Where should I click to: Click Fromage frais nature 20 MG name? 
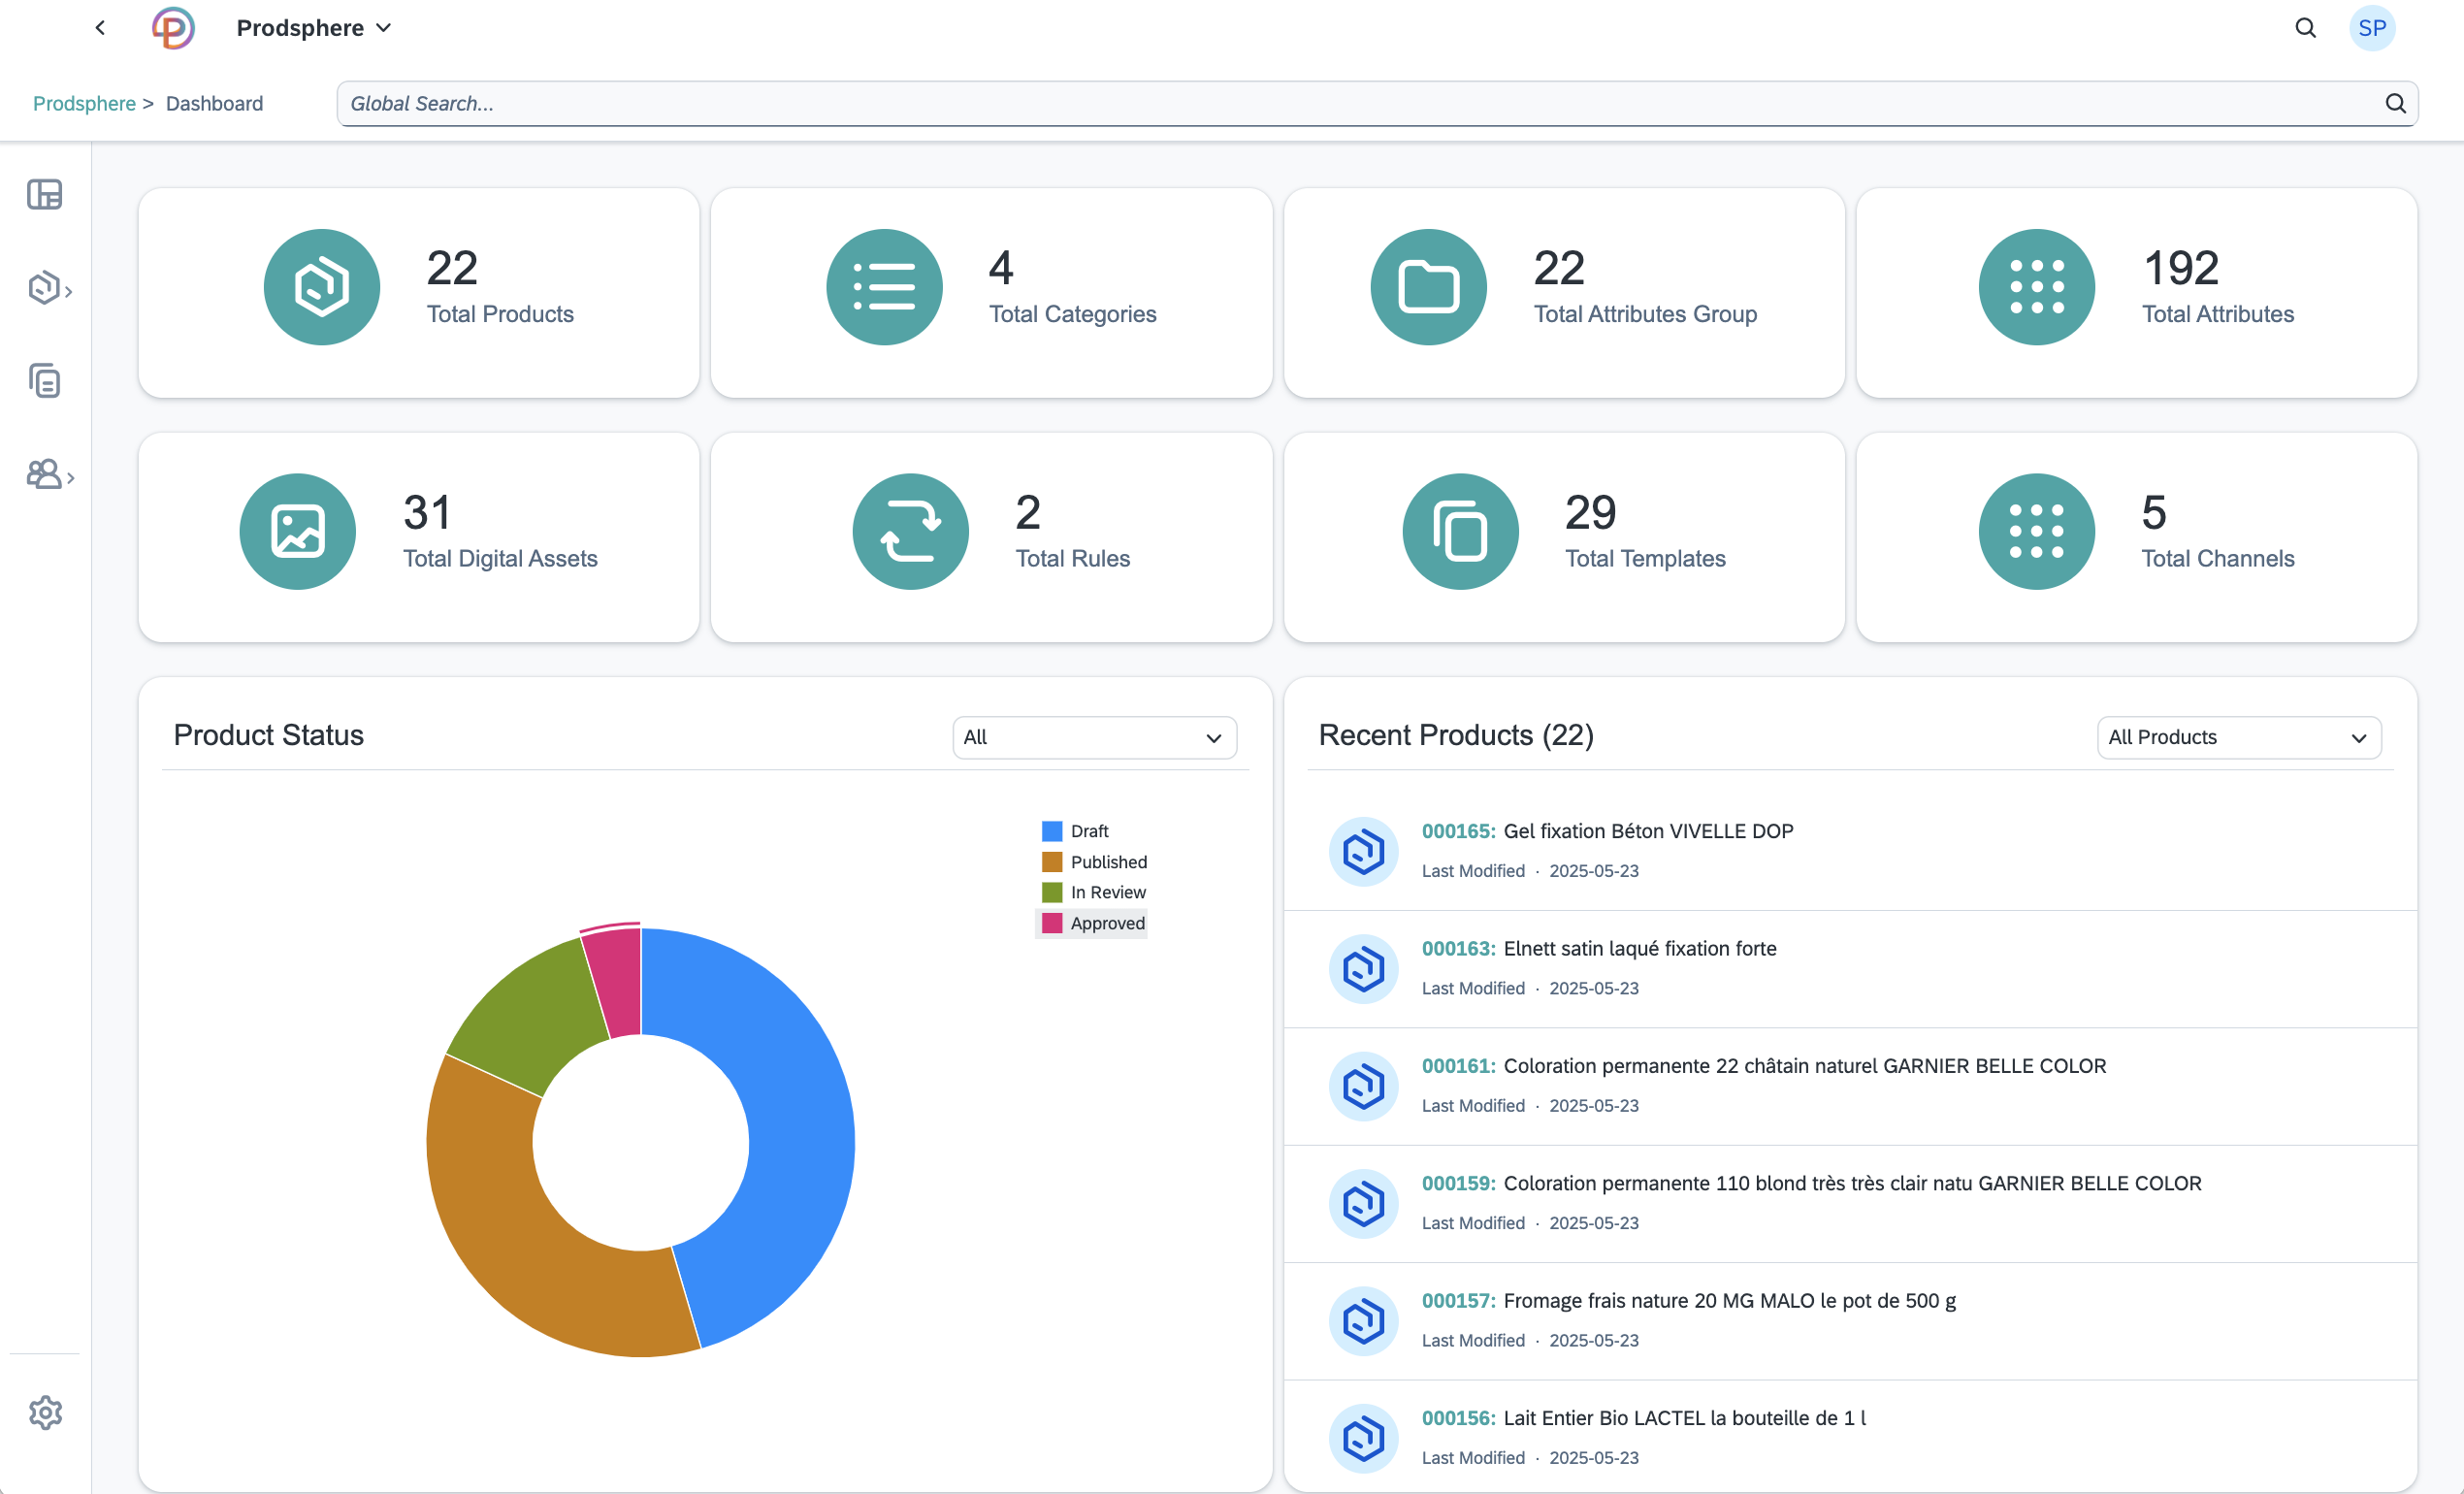coord(1730,1301)
